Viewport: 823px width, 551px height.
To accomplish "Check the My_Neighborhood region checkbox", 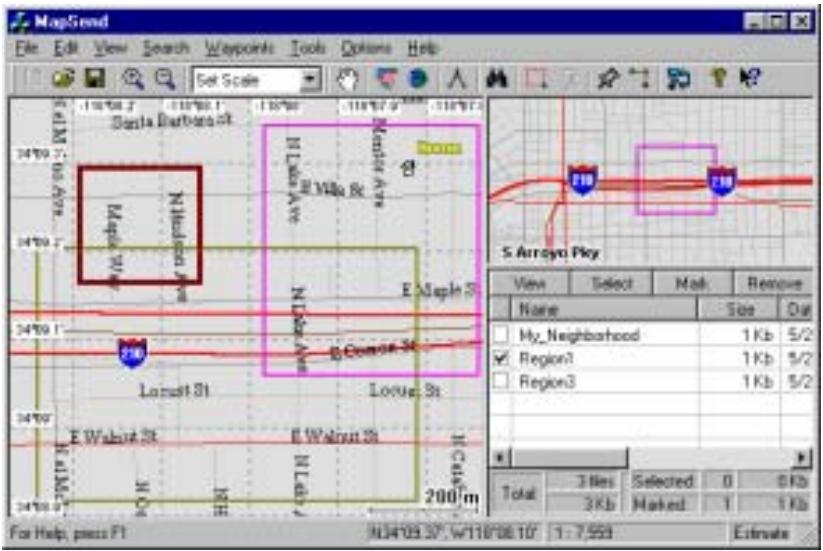I will click(x=501, y=334).
